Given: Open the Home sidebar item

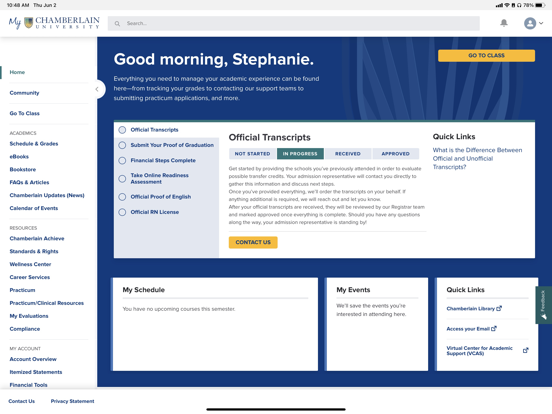Looking at the screenshot, I should pos(17,72).
